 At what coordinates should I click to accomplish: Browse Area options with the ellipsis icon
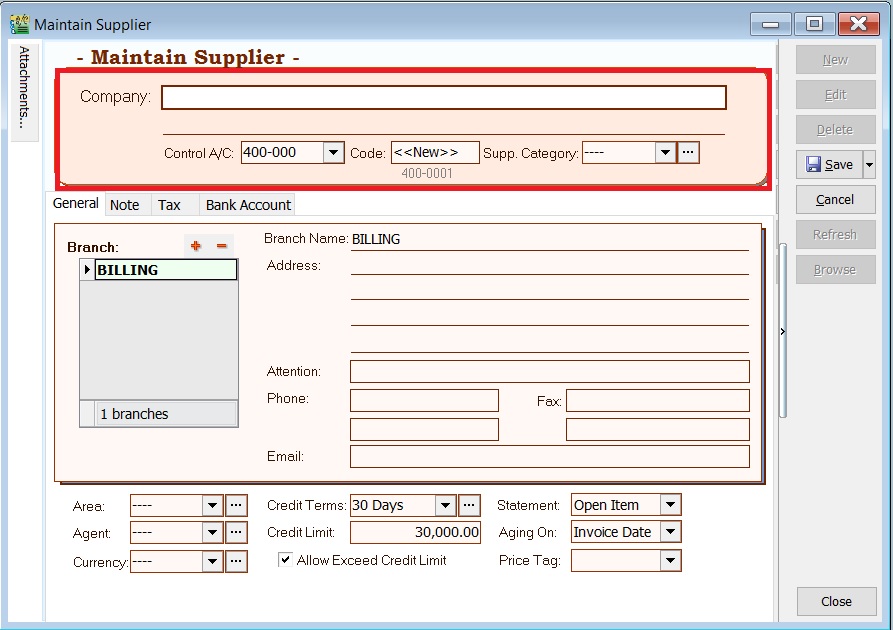pyautogui.click(x=236, y=505)
